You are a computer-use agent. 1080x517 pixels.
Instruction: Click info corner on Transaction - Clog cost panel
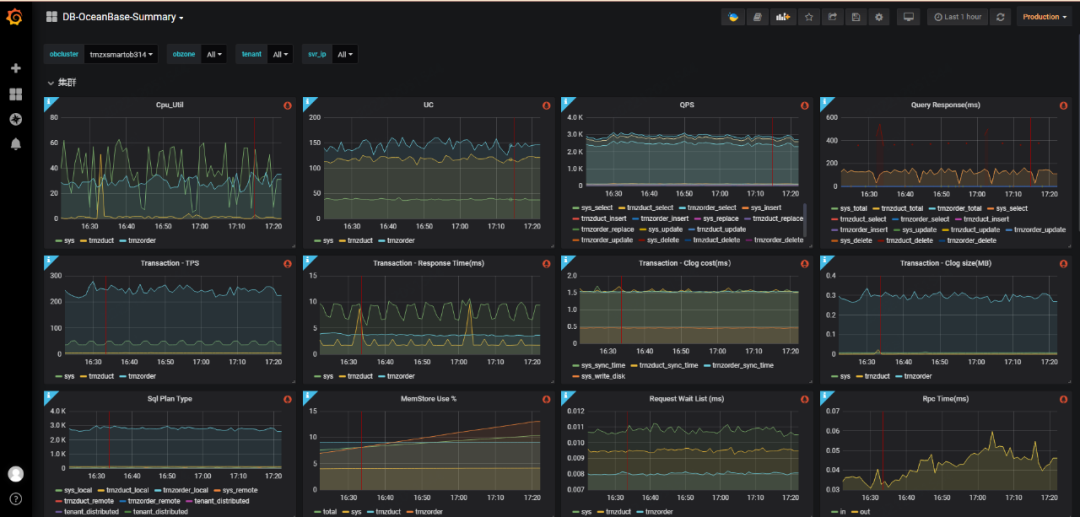pyautogui.click(x=566, y=261)
